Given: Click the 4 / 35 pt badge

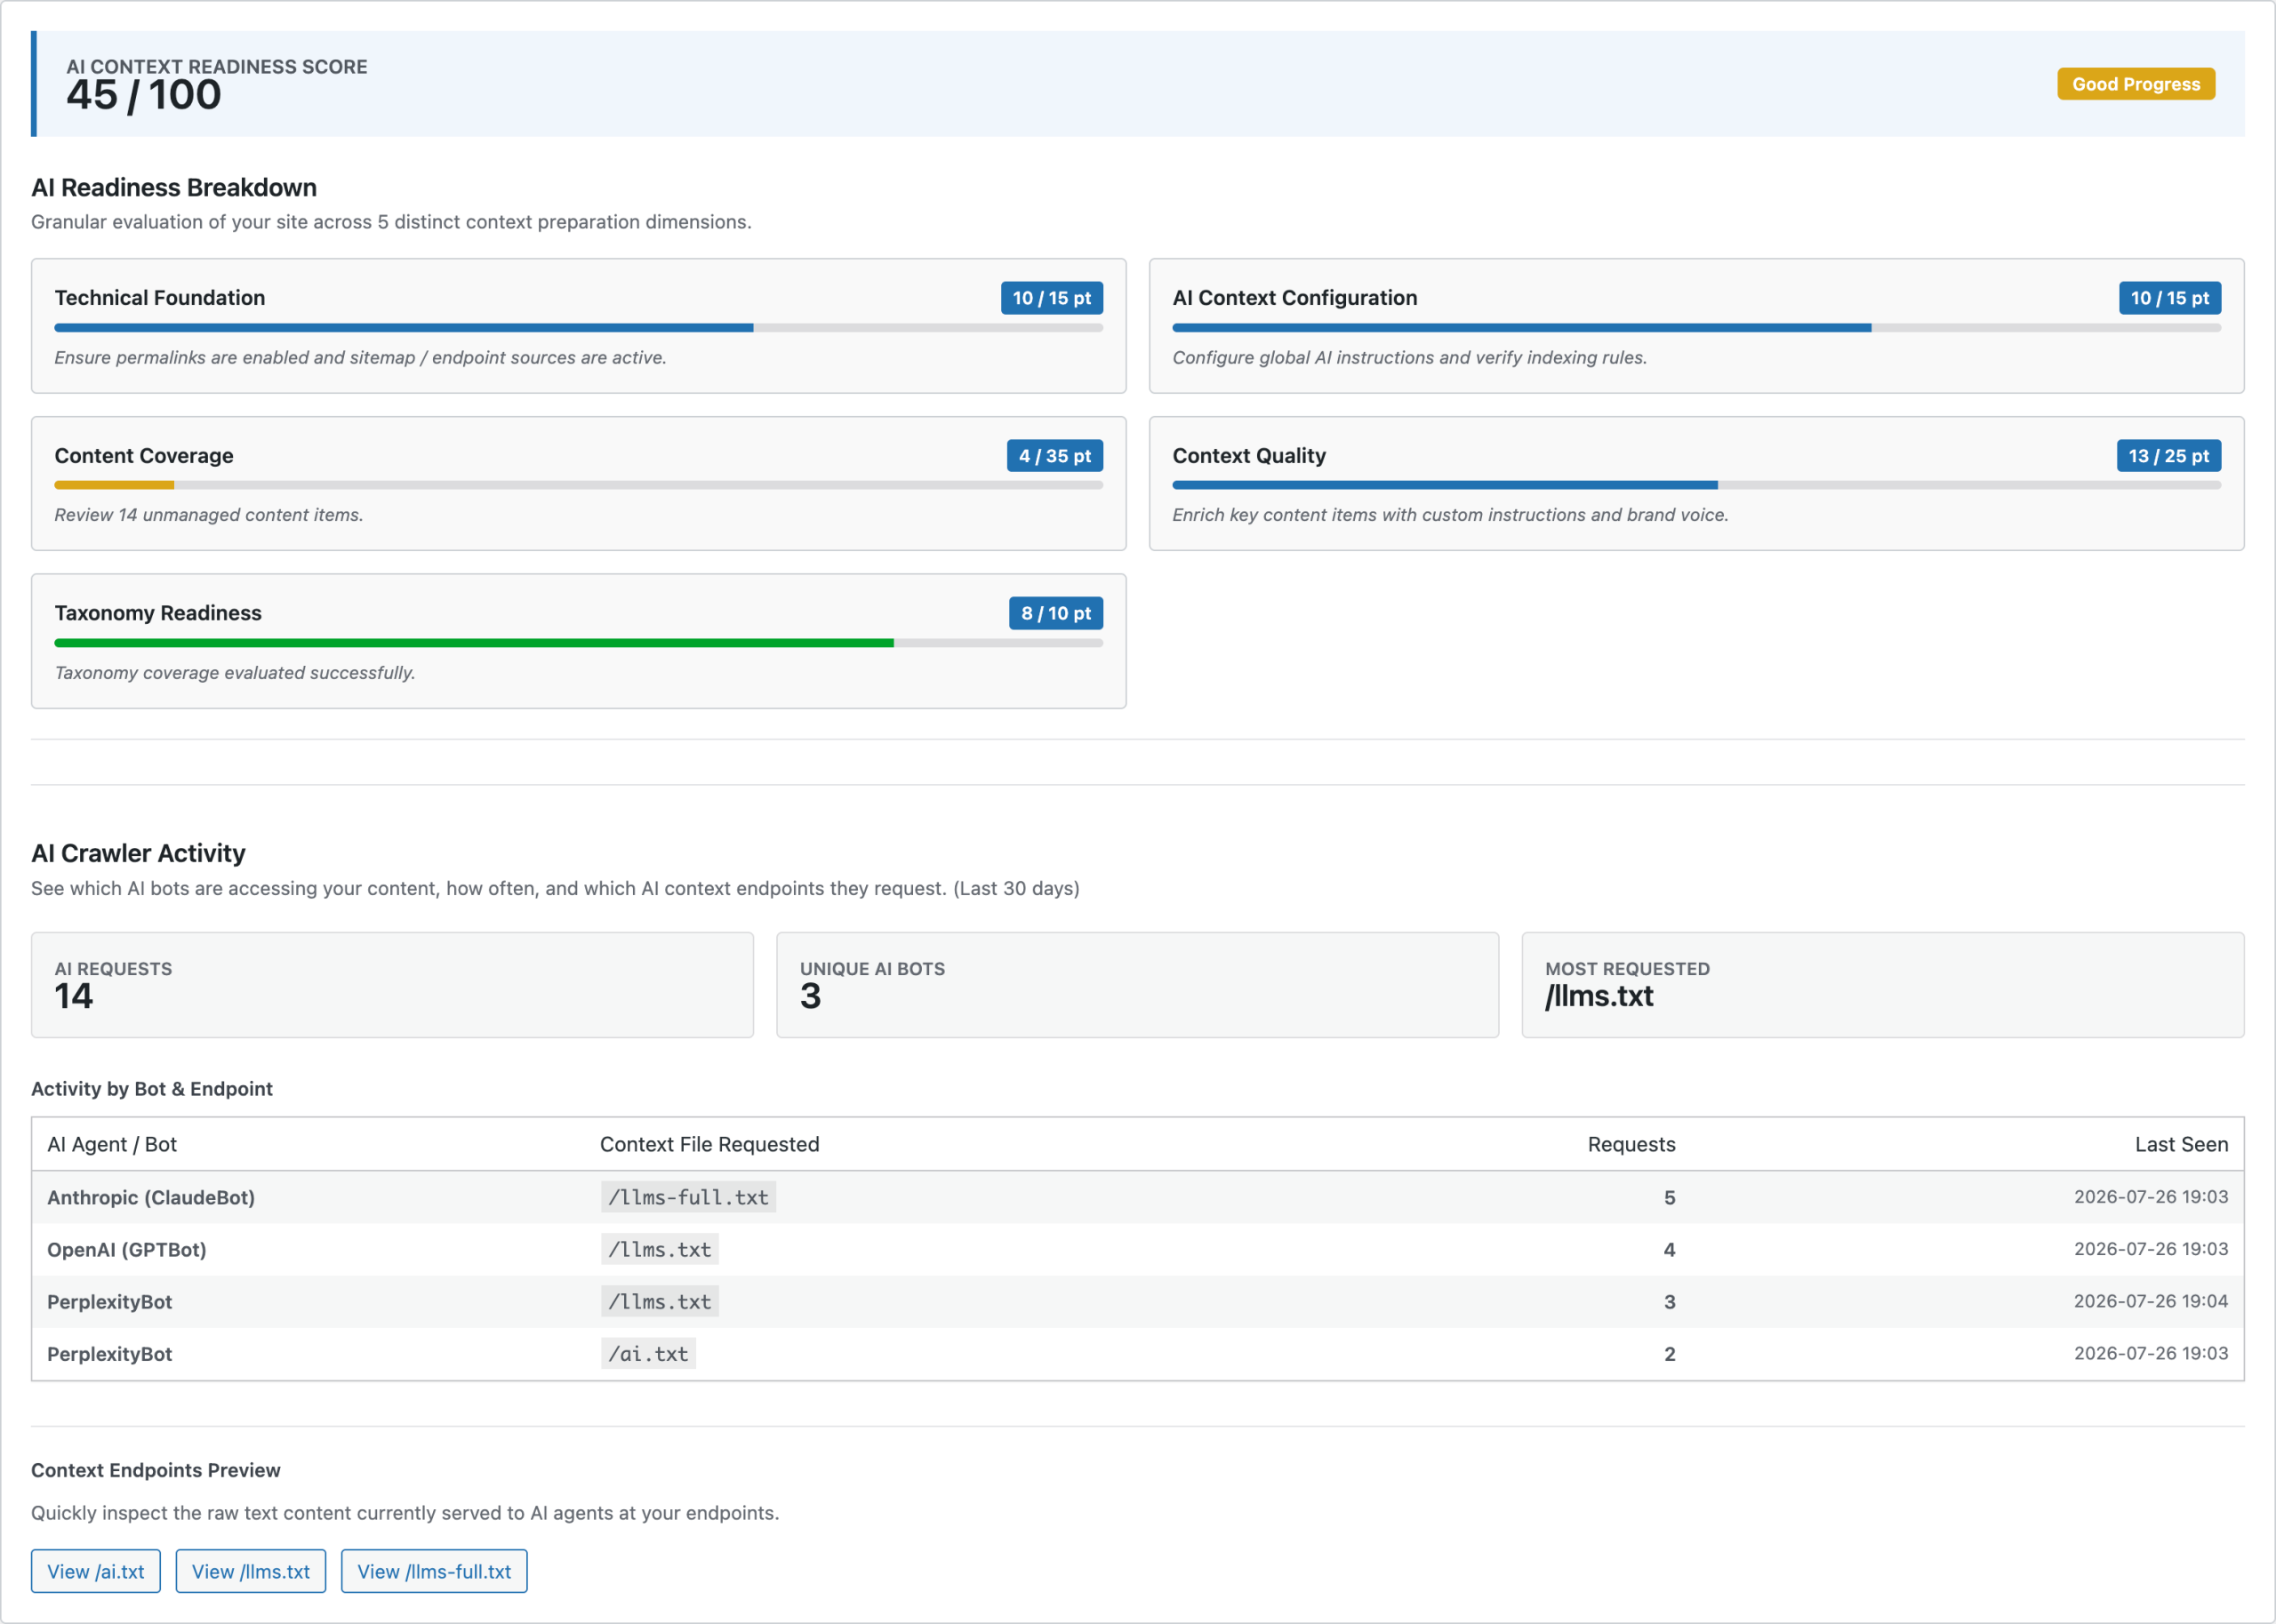Looking at the screenshot, I should click(x=1054, y=456).
